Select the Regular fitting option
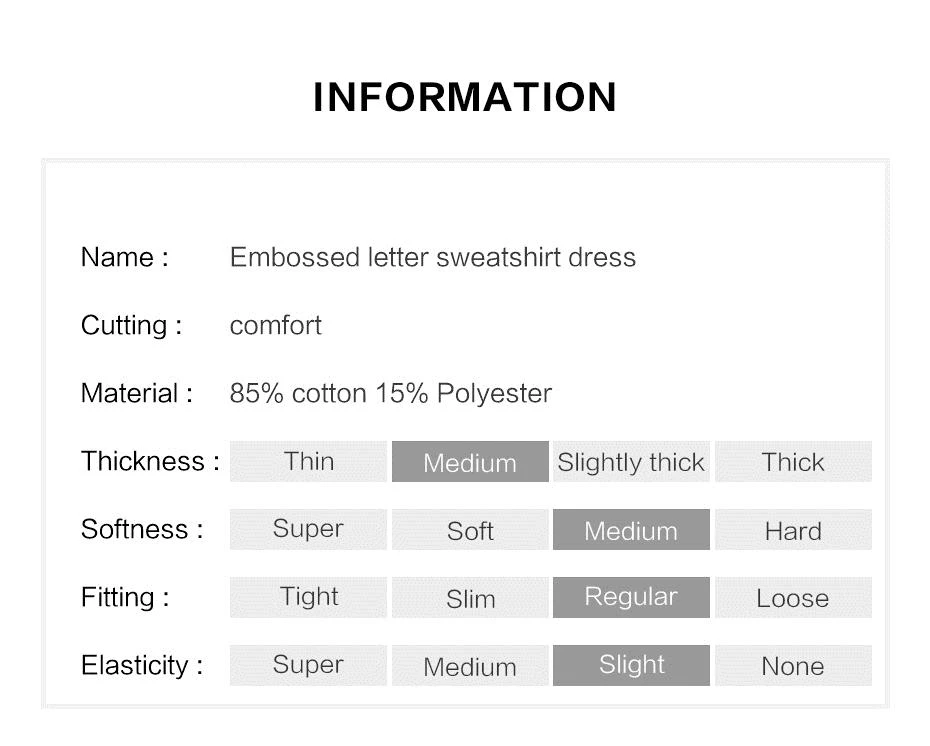Image resolution: width=930 pixels, height=746 pixels. (631, 597)
